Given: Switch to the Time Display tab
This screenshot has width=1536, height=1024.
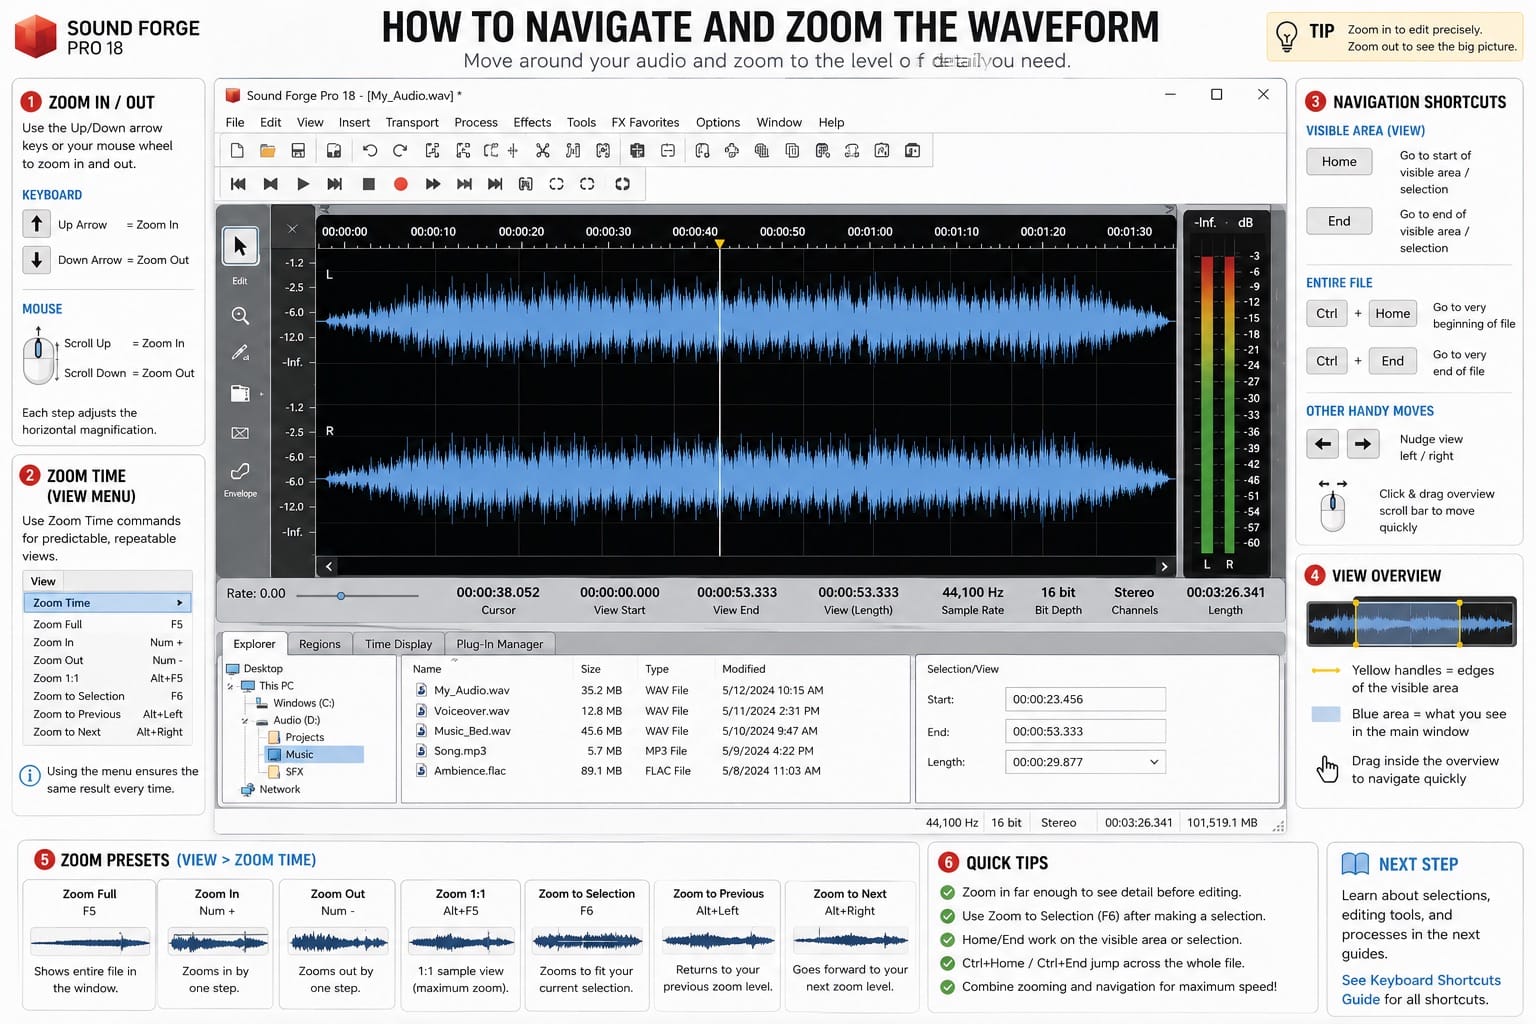Looking at the screenshot, I should click(x=398, y=644).
